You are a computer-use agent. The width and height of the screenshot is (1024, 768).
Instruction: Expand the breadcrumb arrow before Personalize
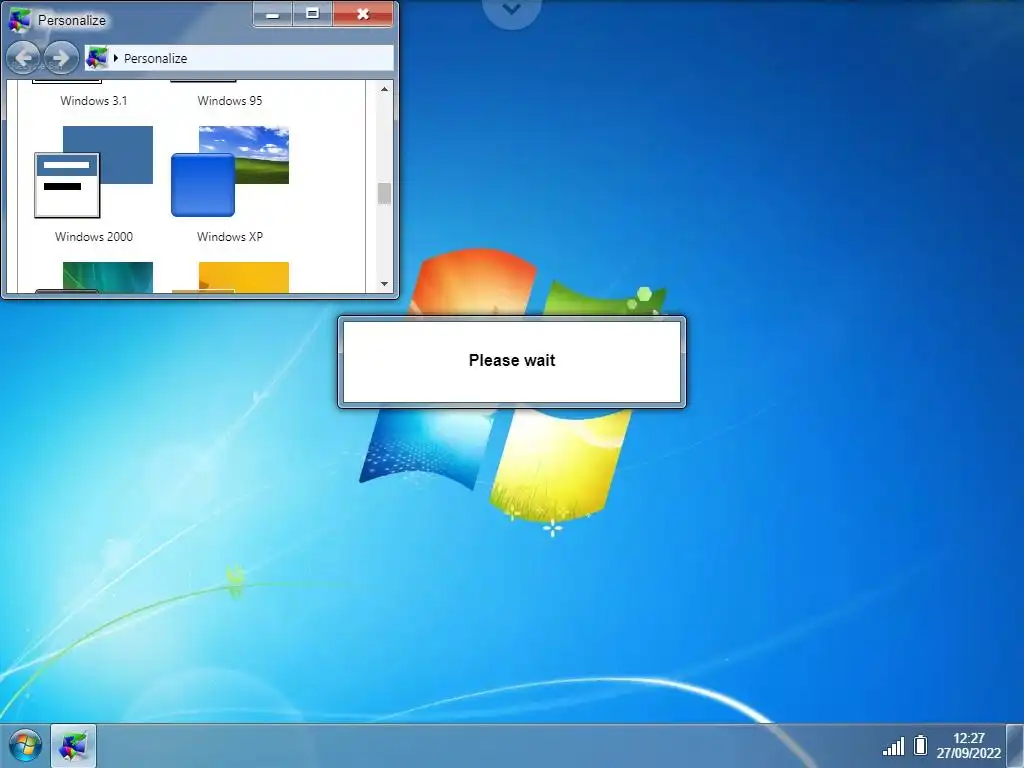(x=116, y=58)
